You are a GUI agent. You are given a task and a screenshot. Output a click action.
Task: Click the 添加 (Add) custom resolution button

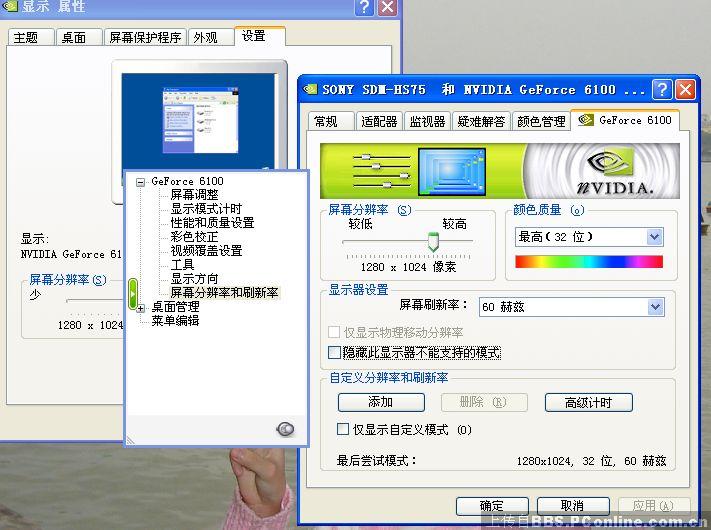pos(381,402)
